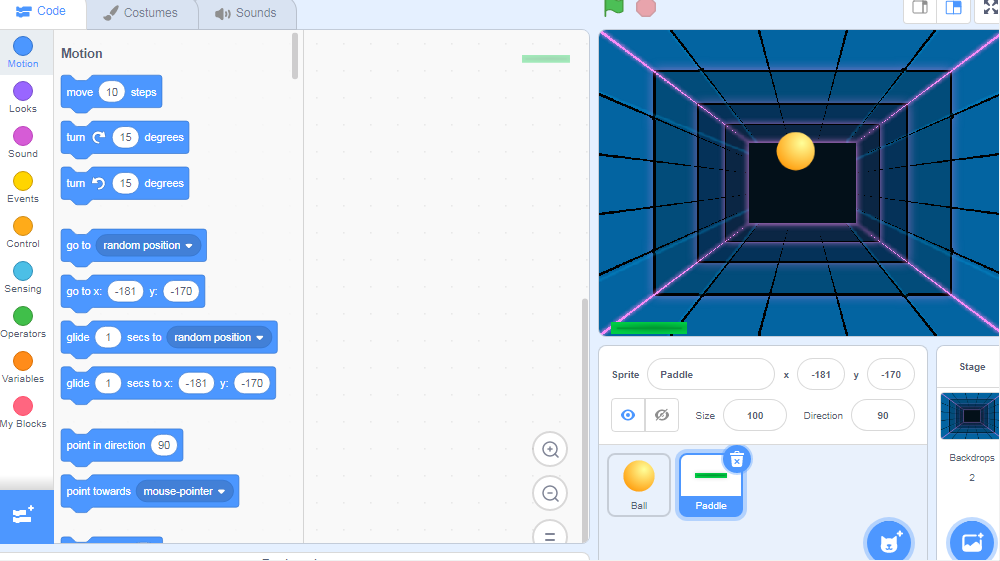This screenshot has height=561, width=1000.
Task: Edit the sprite Direction field 90
Action: tap(883, 416)
